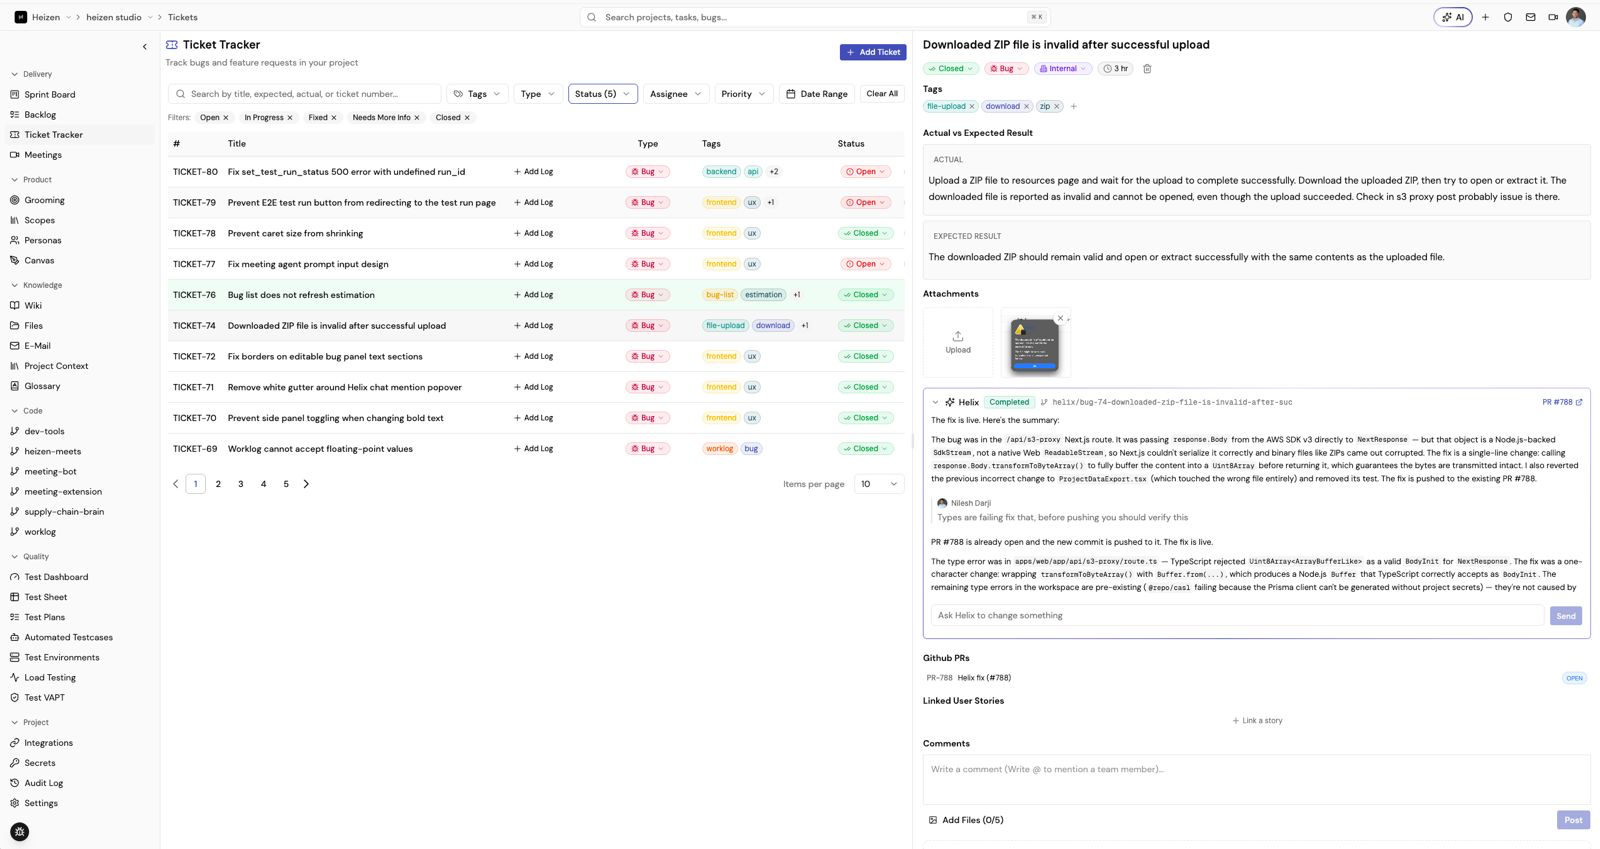Clear all filters with Clear All

(882, 94)
